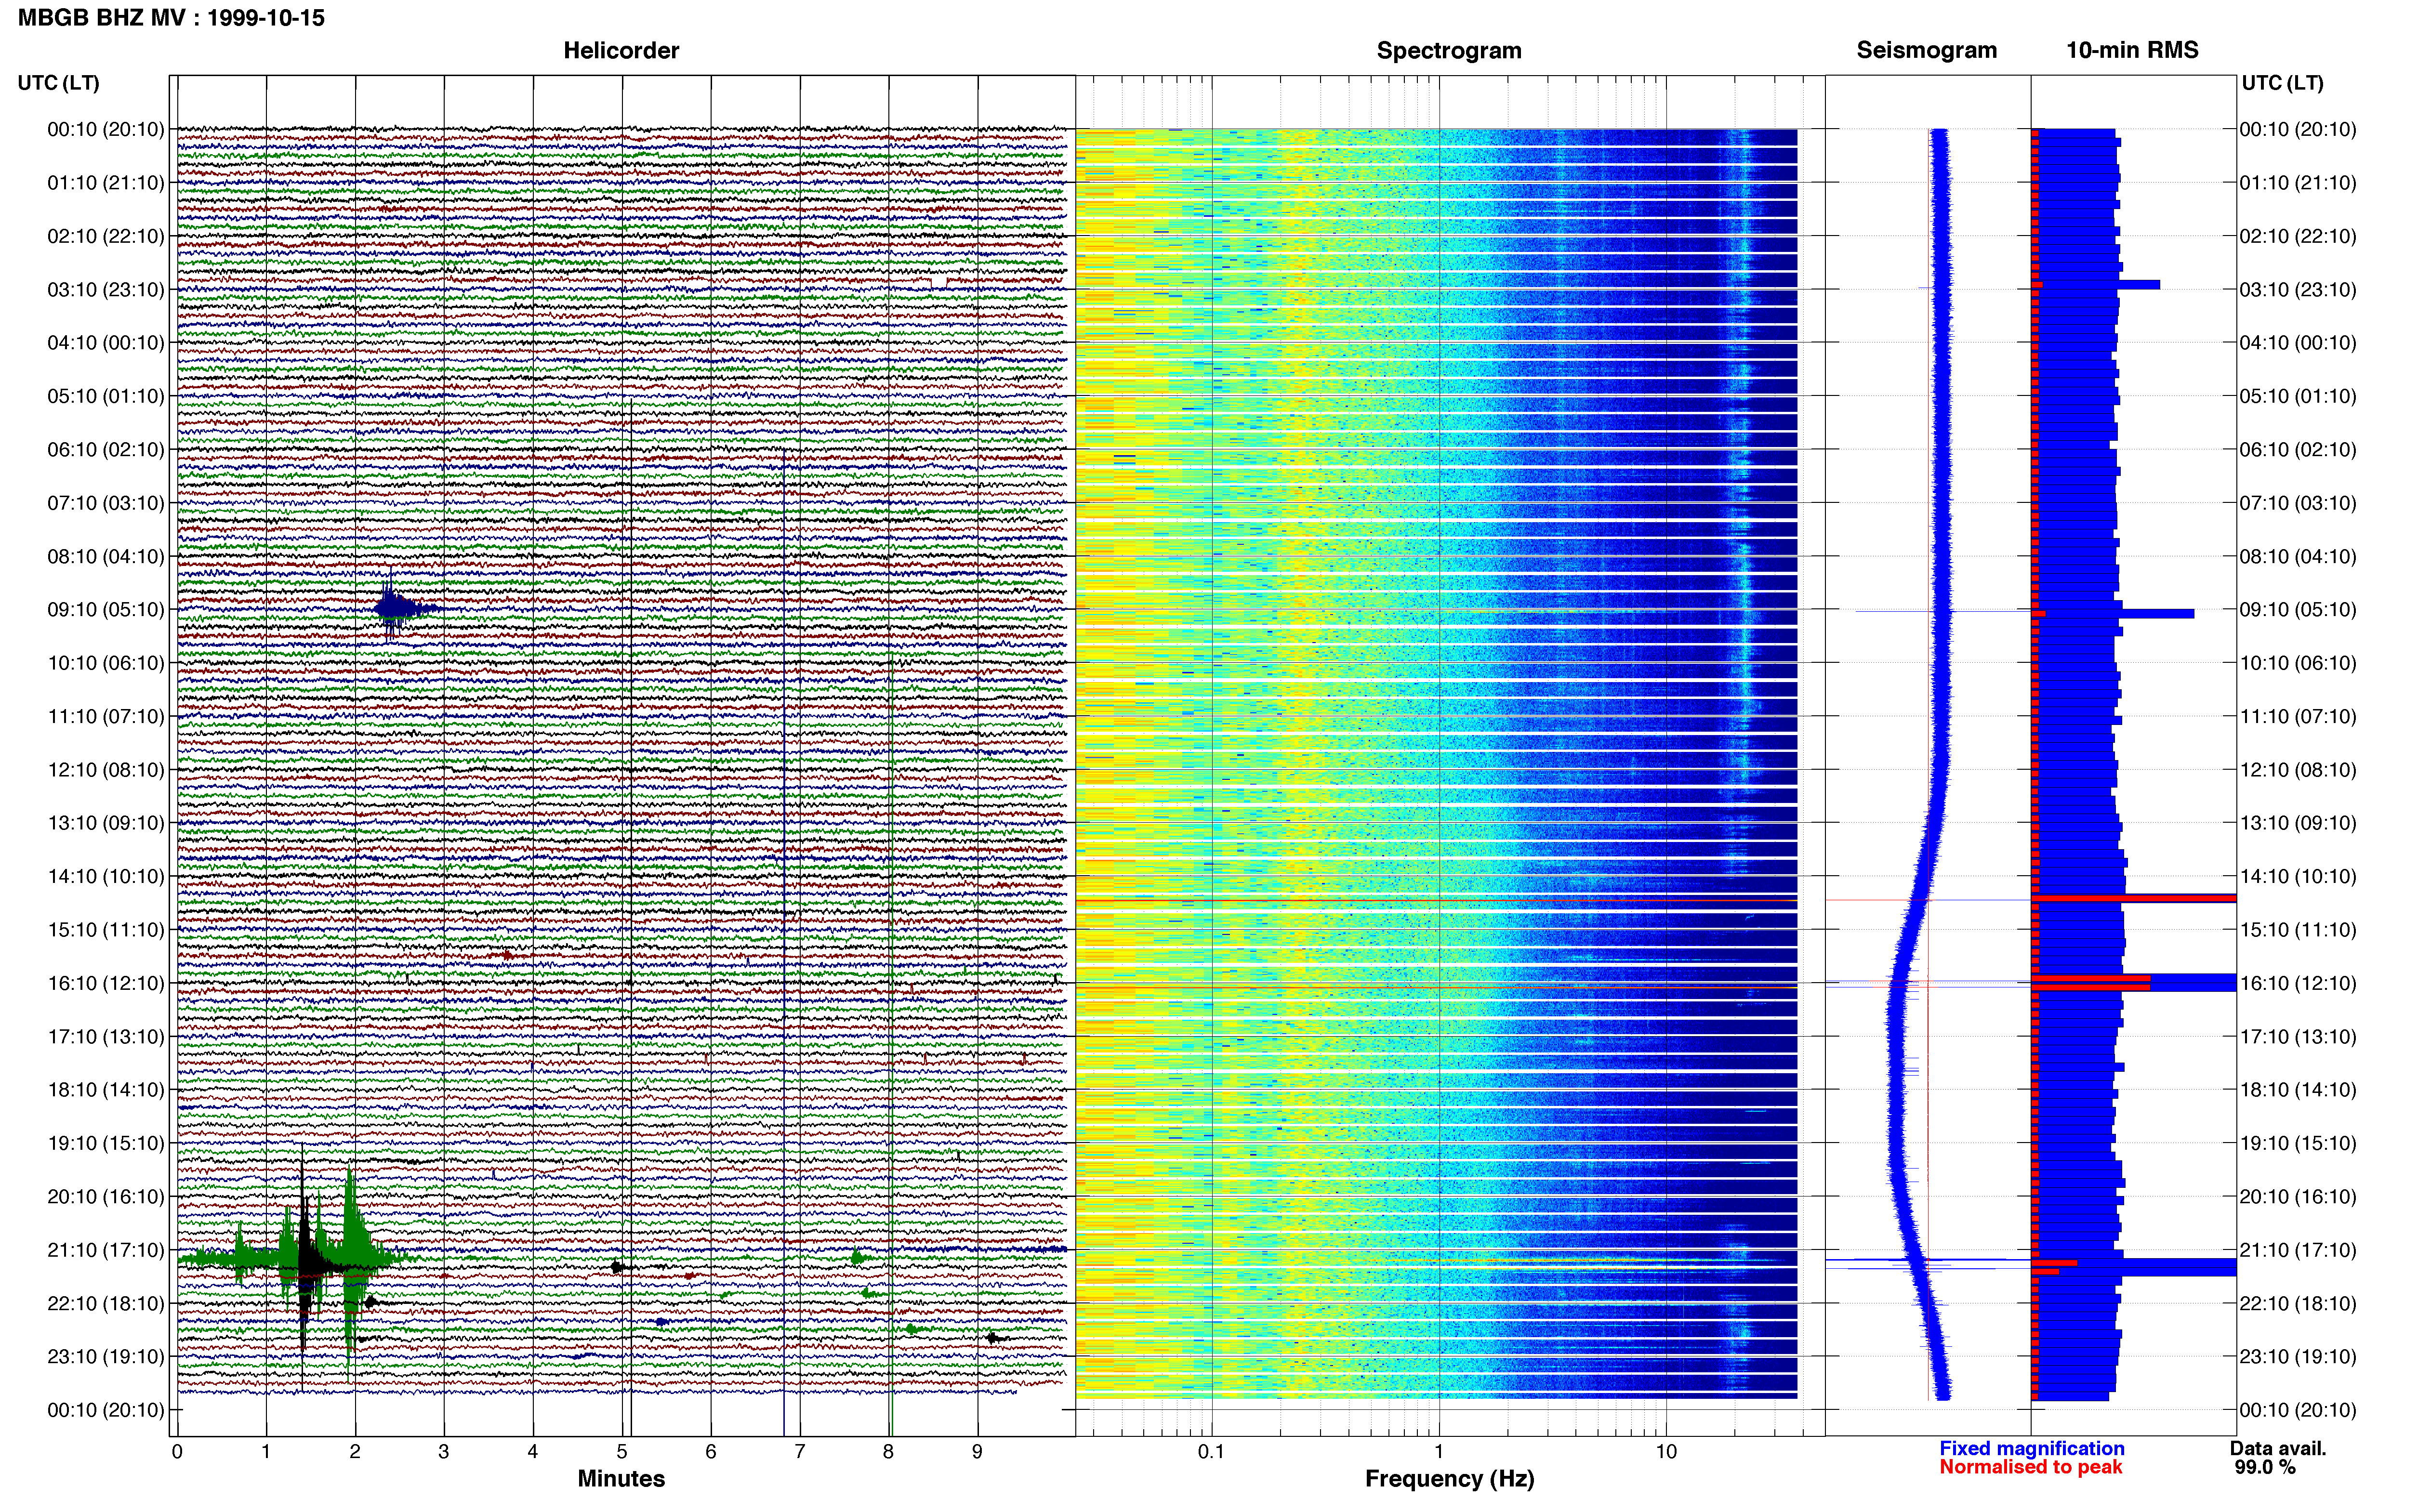The image size is (2418, 1512).
Task: Click the left time label '02:10 (22:10)'
Action: (105, 236)
